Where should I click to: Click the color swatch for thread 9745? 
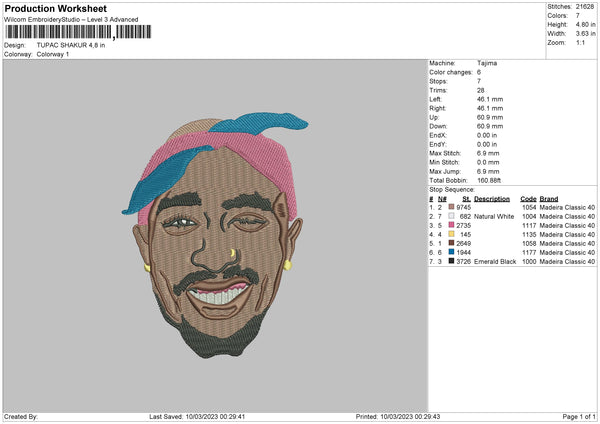451,207
